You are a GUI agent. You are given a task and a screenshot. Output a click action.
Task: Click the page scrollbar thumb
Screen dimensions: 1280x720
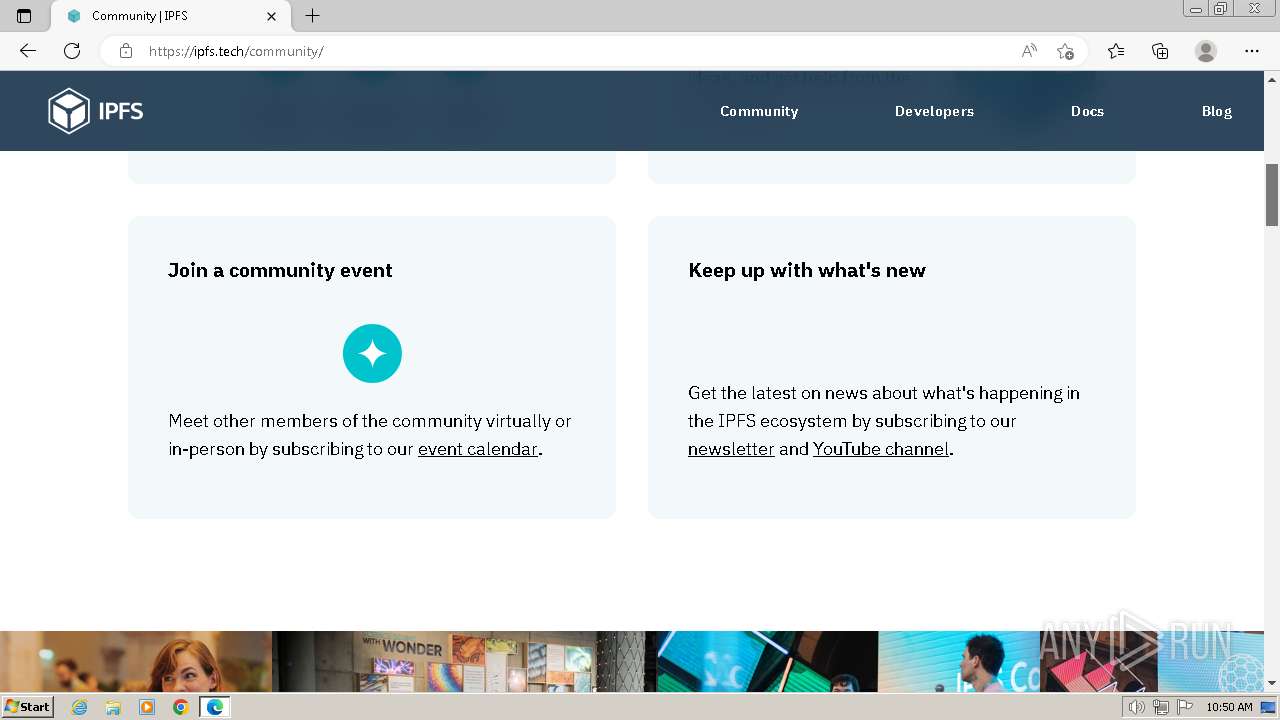click(1272, 195)
